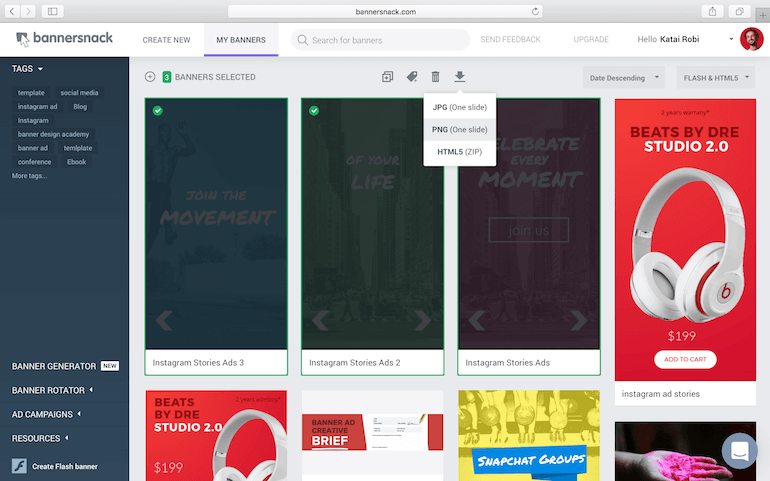Collapse the TAGS section

(x=28, y=69)
